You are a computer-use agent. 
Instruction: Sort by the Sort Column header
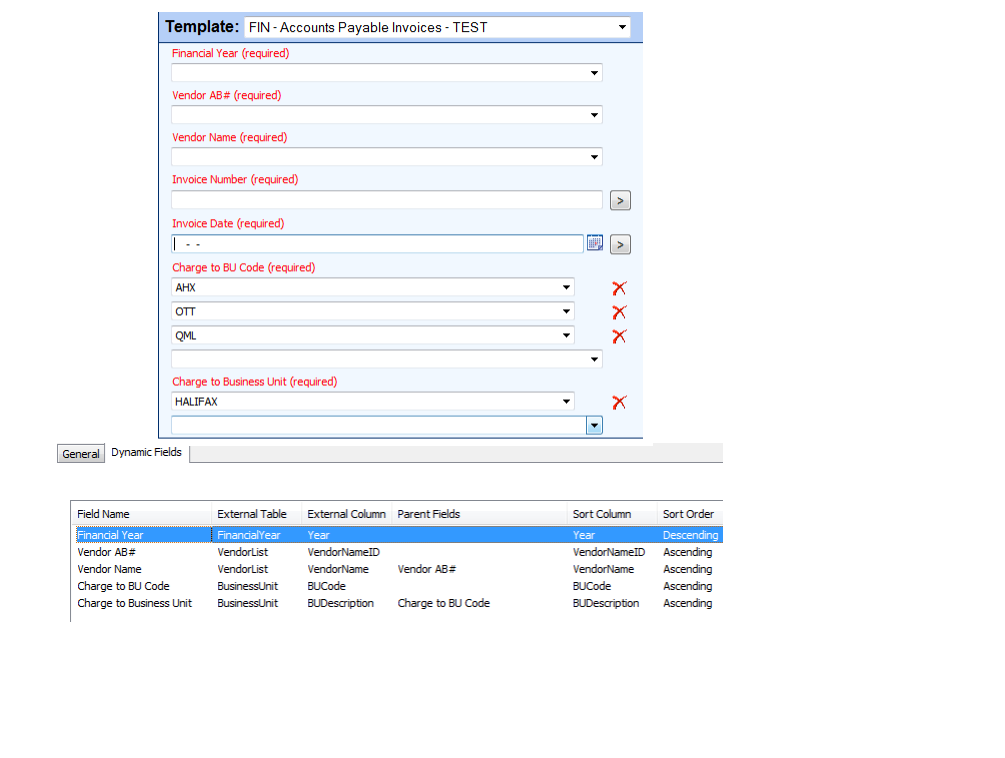tap(612, 514)
